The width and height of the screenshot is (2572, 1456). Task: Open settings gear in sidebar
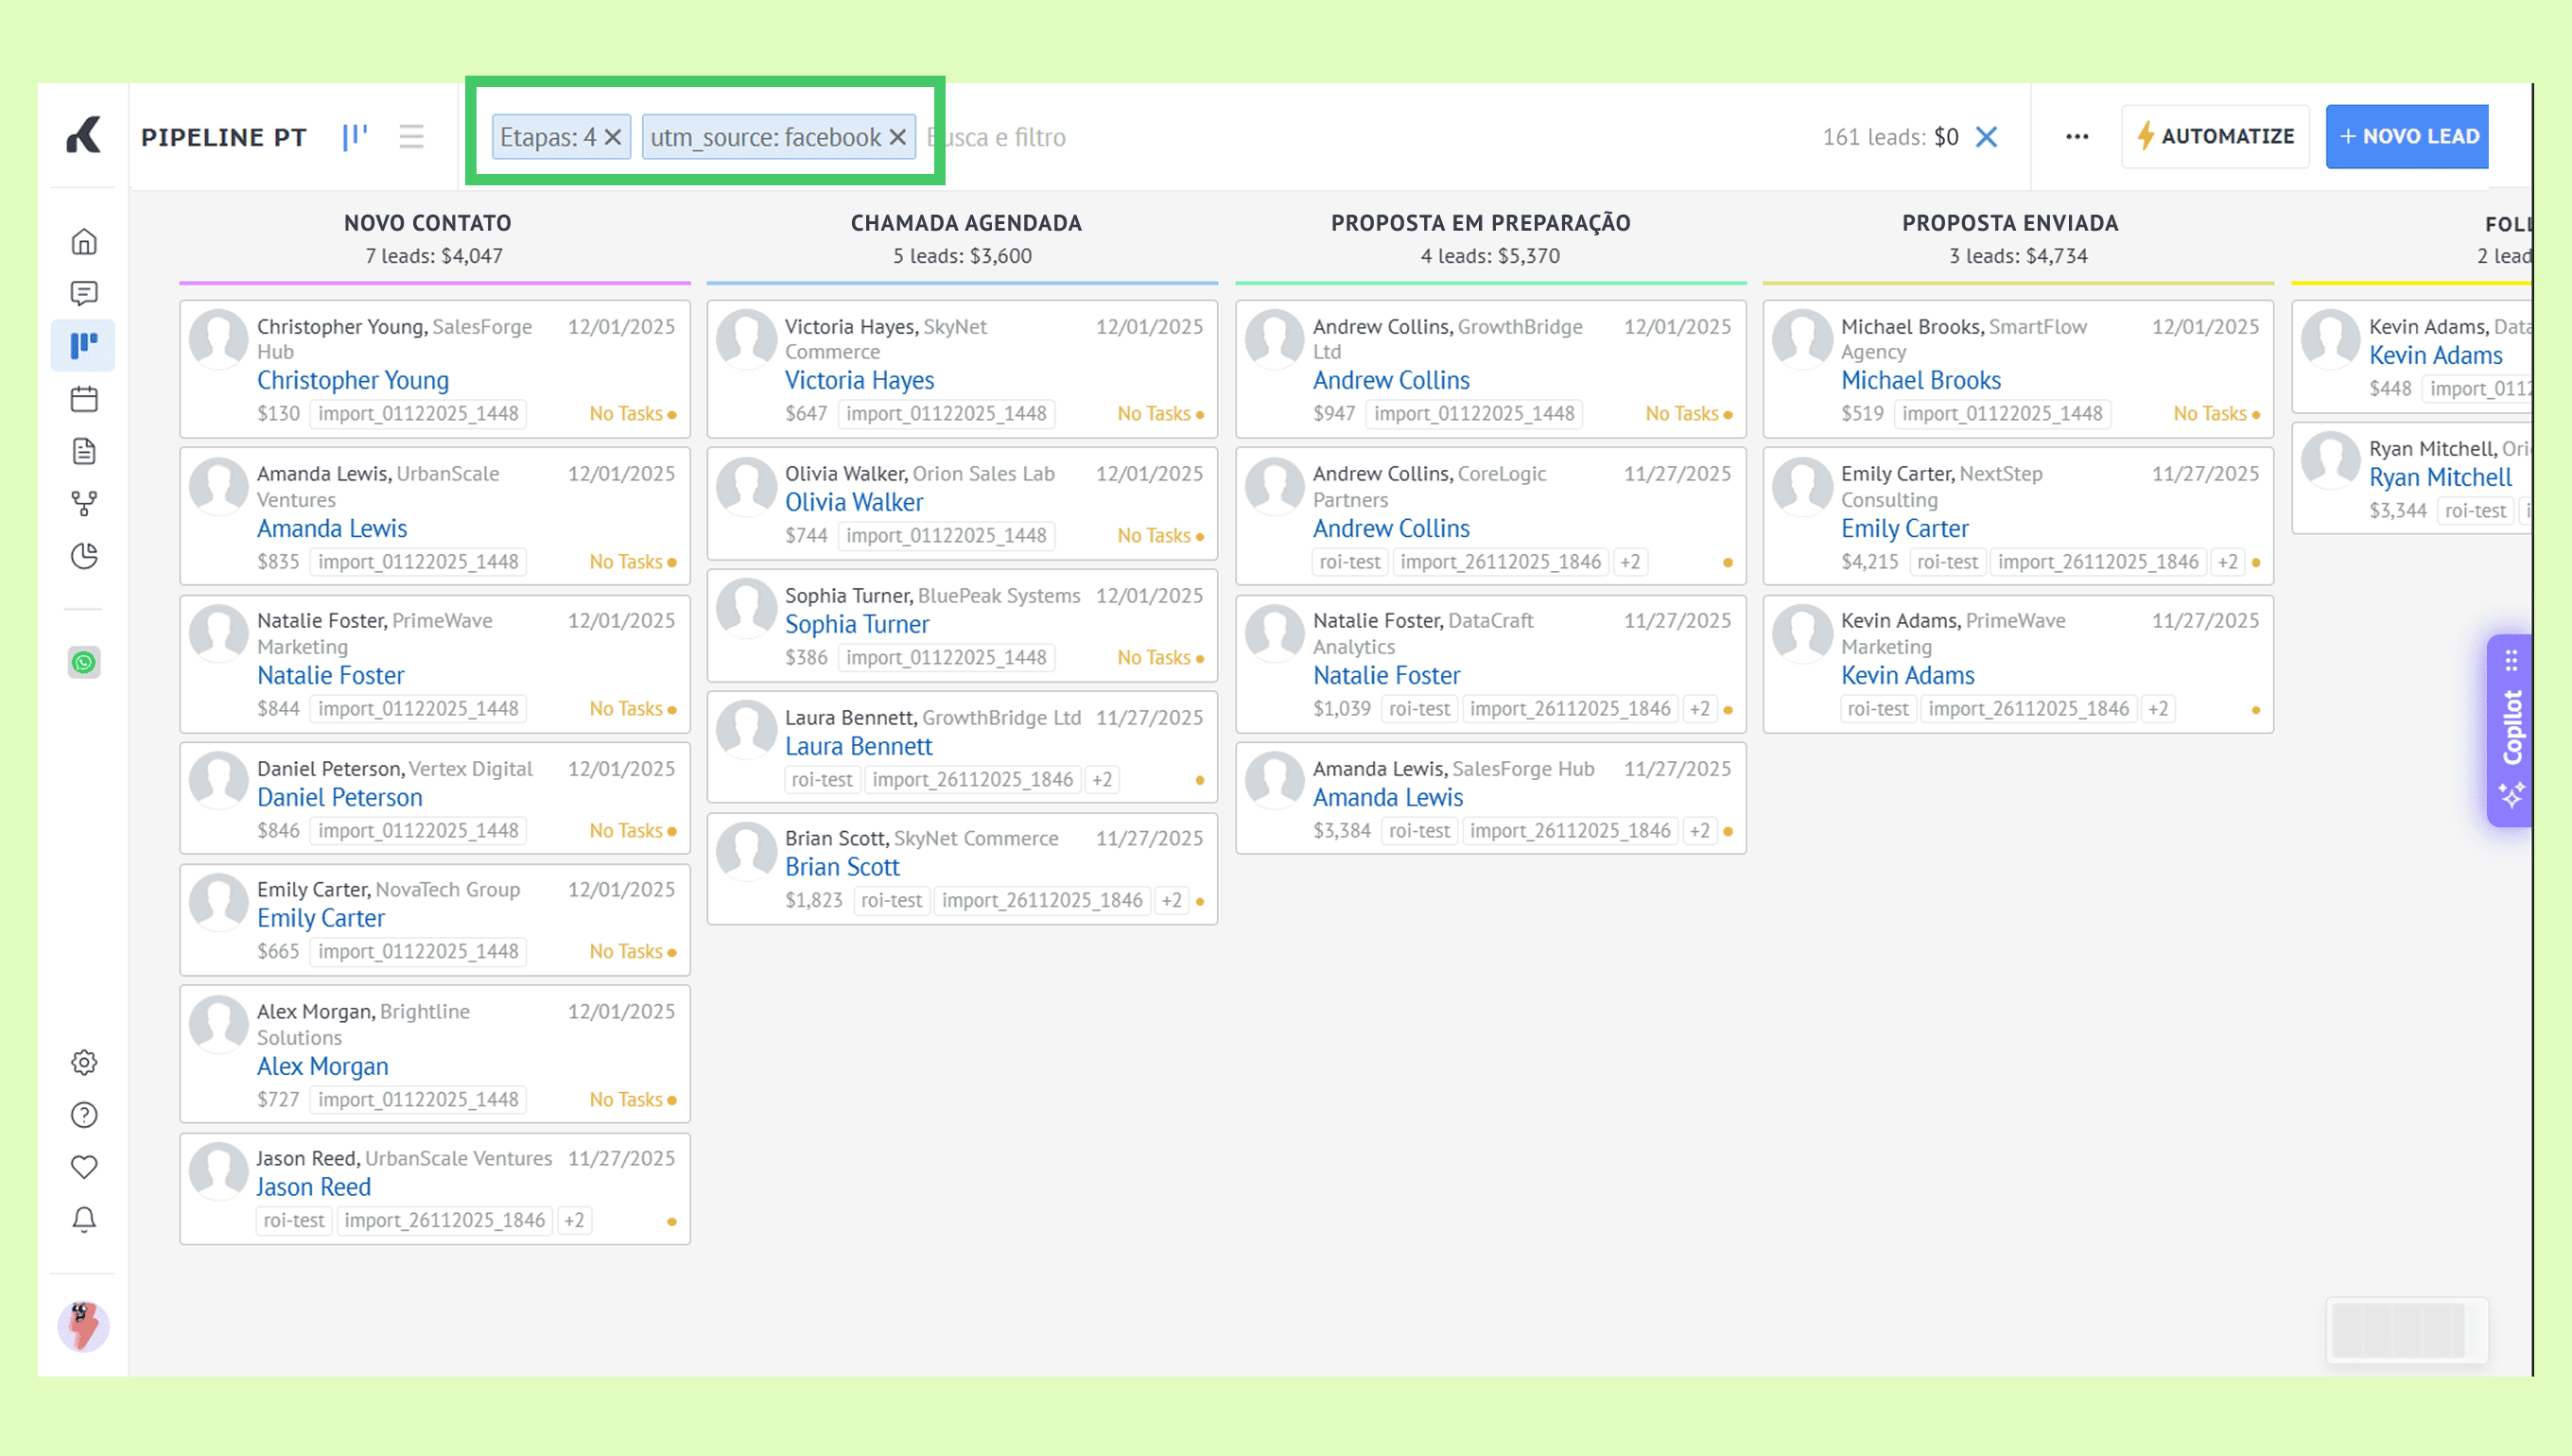click(84, 1062)
